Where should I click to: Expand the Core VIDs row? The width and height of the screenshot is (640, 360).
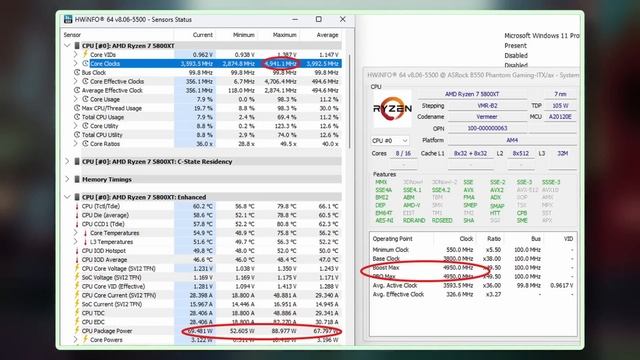tap(76, 54)
